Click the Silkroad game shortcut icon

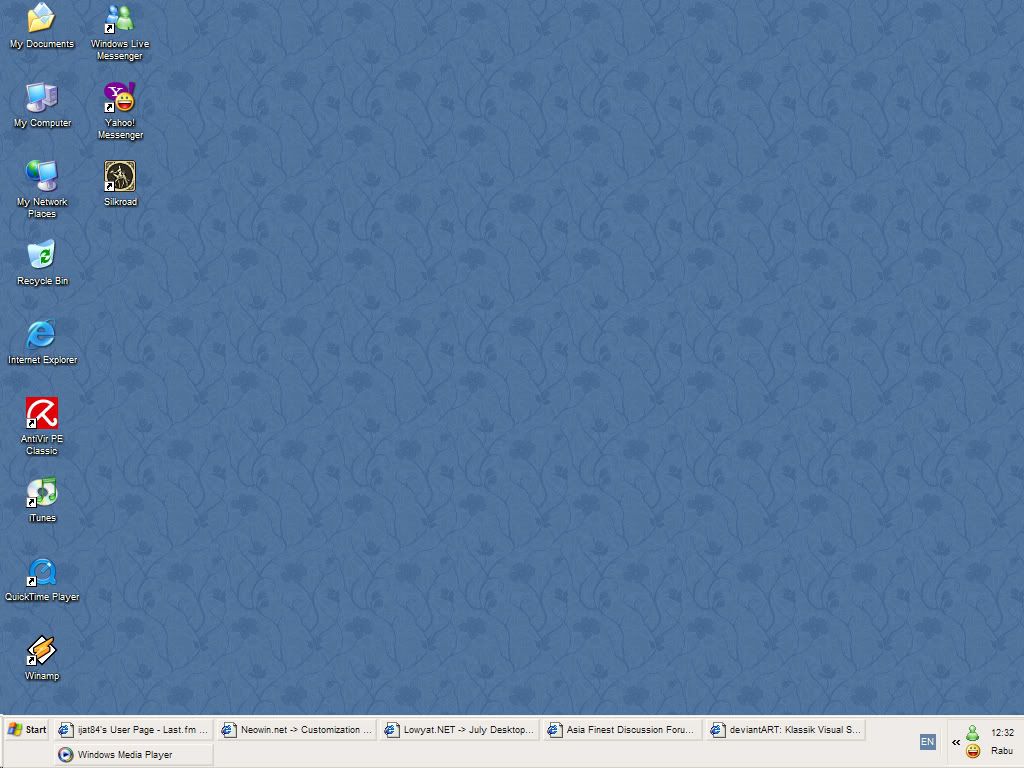tap(120, 177)
